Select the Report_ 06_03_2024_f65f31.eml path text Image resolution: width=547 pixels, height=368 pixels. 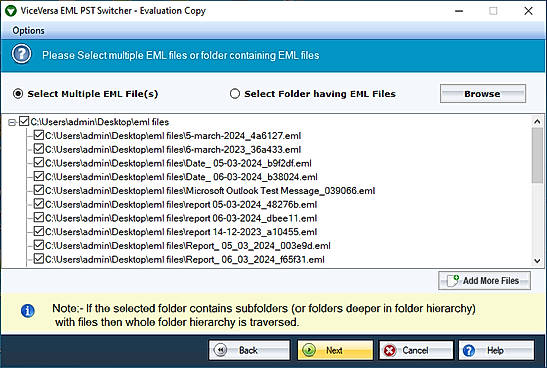(x=185, y=260)
